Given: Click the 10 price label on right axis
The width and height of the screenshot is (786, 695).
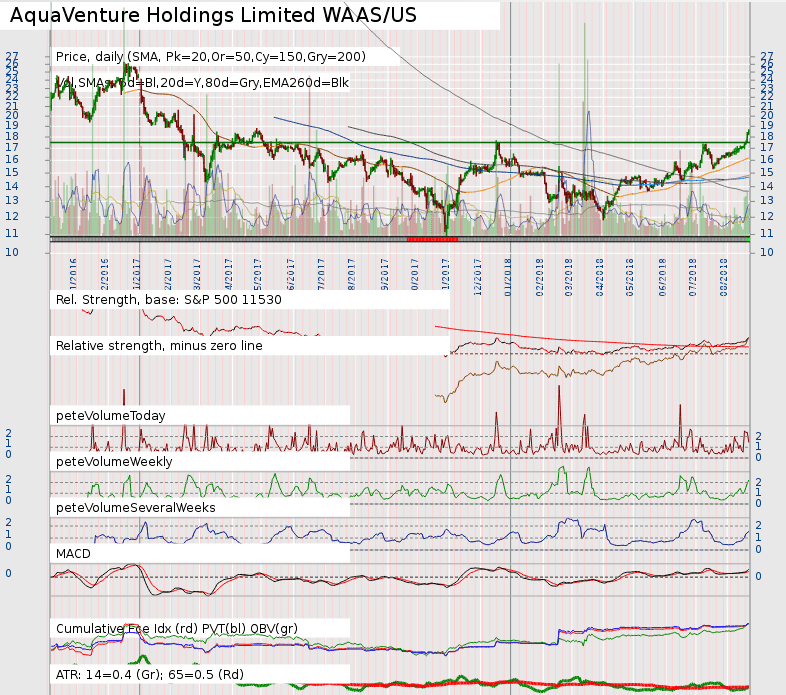Looking at the screenshot, I should tap(767, 252).
